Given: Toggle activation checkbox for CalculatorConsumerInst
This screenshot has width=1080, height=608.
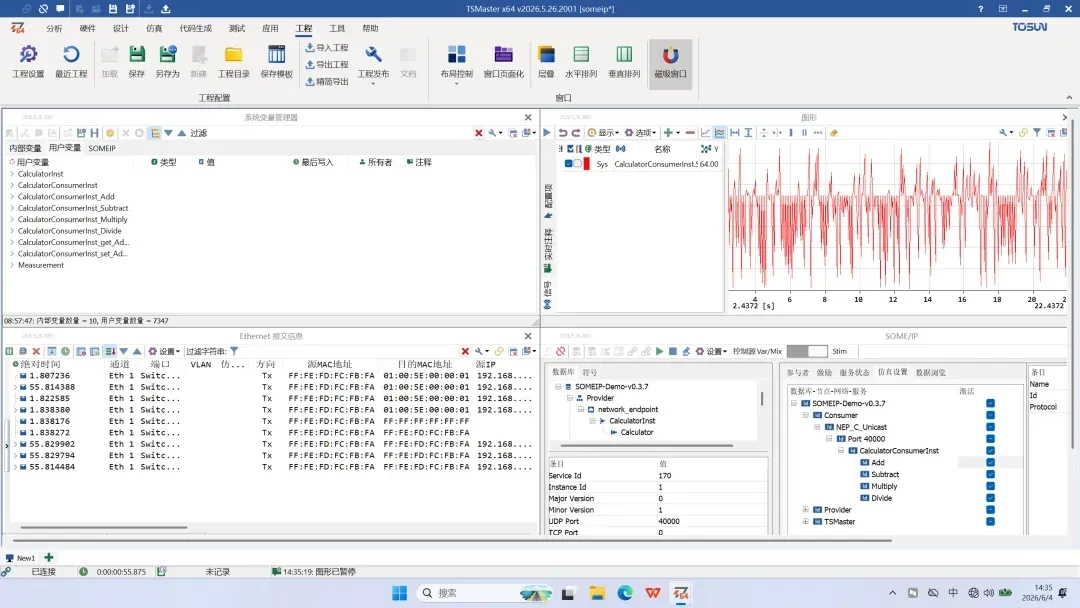Looking at the screenshot, I should pyautogui.click(x=990, y=451).
